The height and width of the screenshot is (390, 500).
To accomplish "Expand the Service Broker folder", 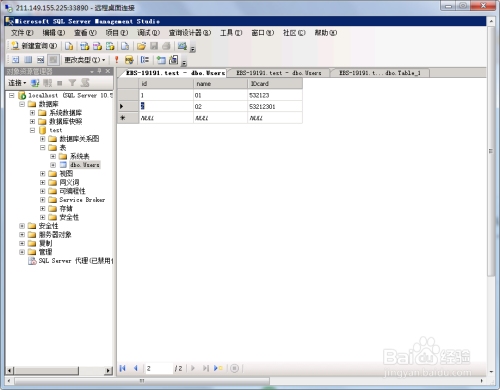I will point(43,200).
